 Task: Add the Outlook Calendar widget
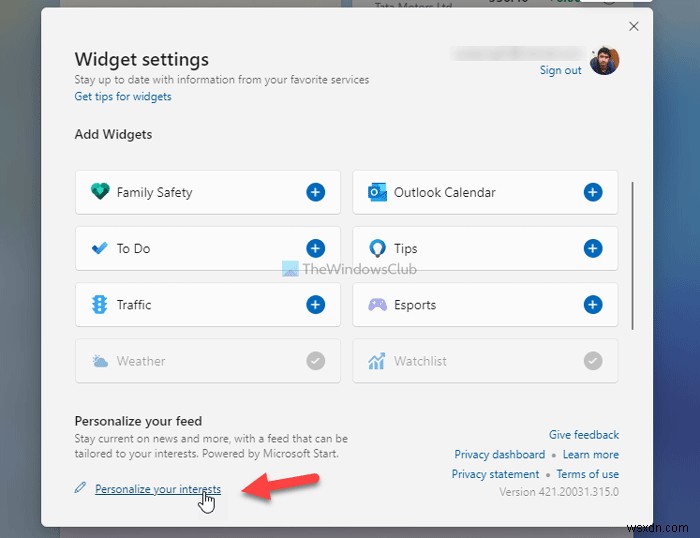(593, 192)
